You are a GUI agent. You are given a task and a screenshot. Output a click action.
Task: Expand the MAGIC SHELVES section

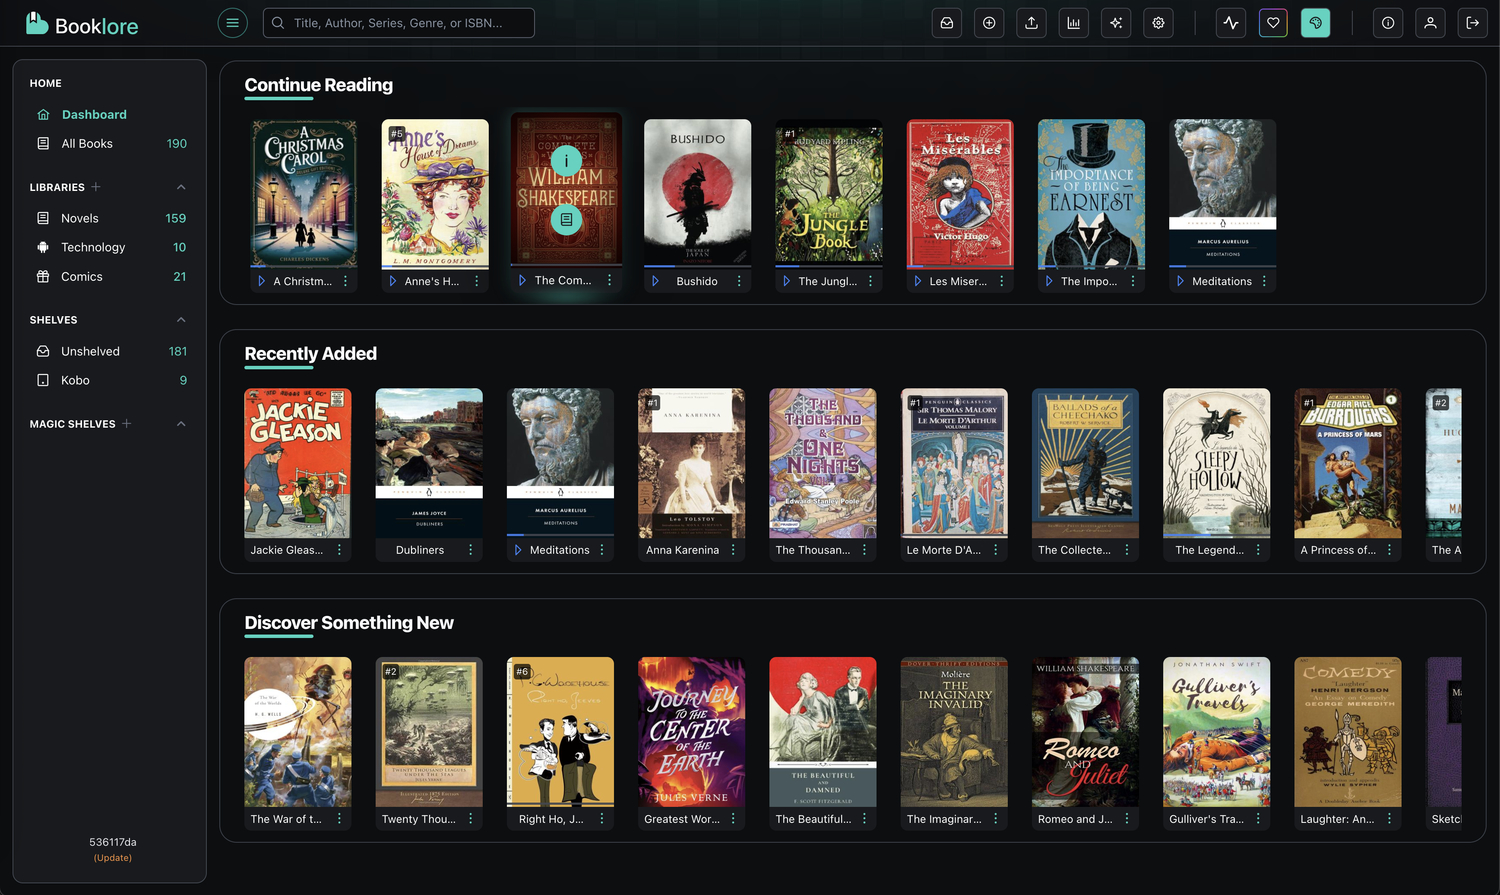[181, 423]
